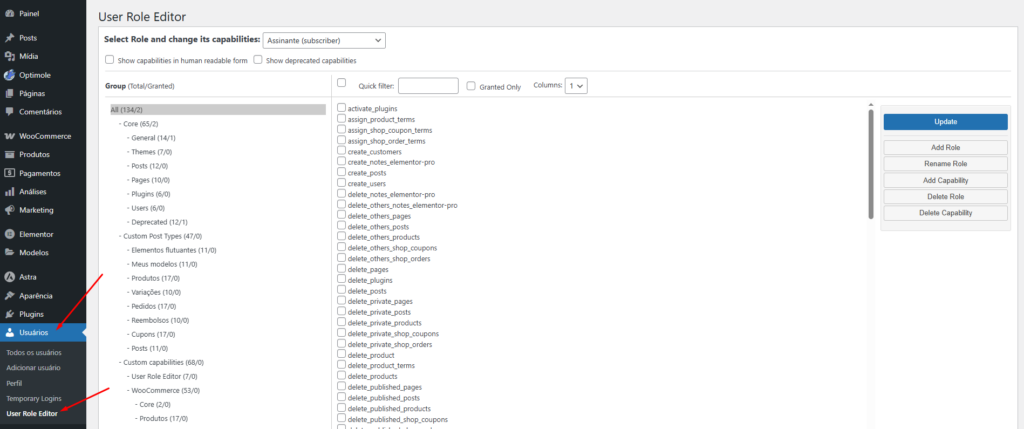This screenshot has width=1024, height=429.
Task: Click the Plugins icon in sidebar
Action: click(x=9, y=314)
